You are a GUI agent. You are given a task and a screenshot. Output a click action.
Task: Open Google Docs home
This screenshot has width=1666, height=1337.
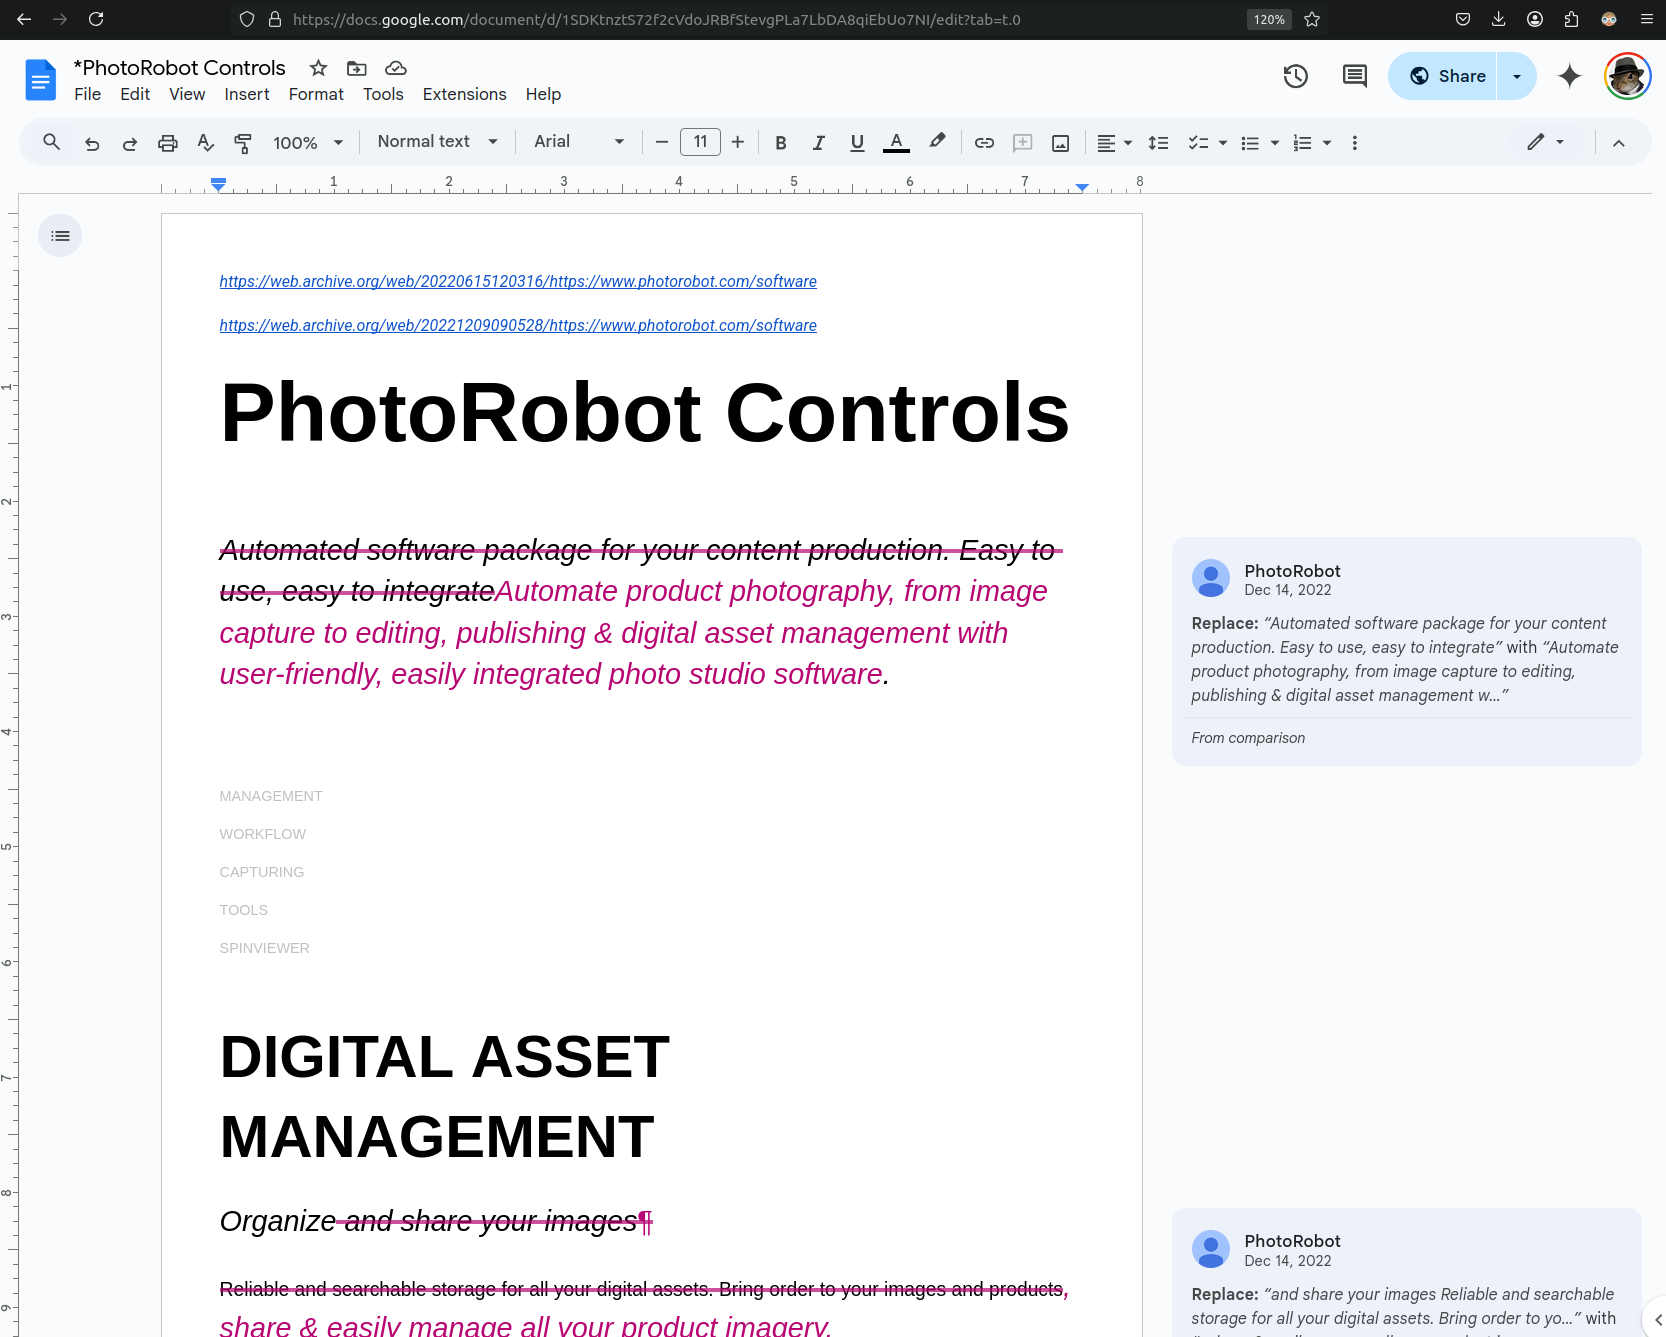(40, 80)
